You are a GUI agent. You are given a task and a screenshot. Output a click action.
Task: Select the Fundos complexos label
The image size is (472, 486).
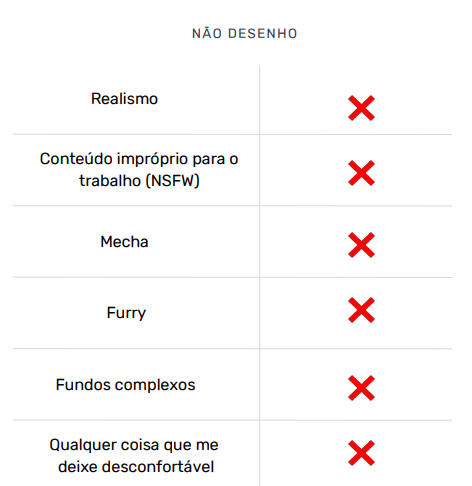pos(125,385)
